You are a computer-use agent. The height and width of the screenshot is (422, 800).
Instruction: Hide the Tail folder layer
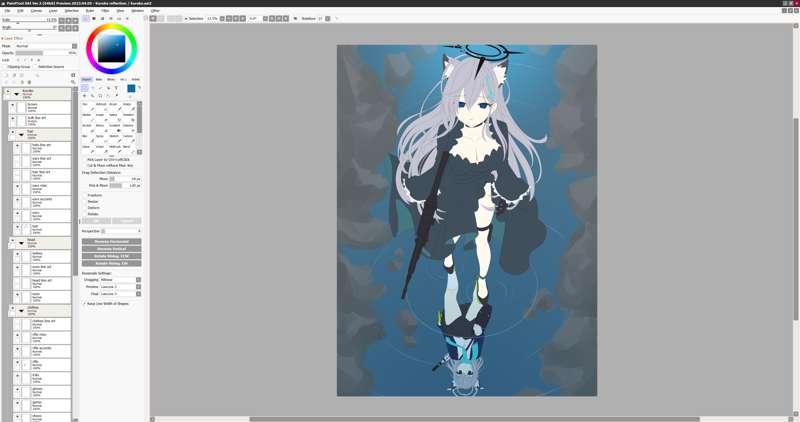point(13,132)
